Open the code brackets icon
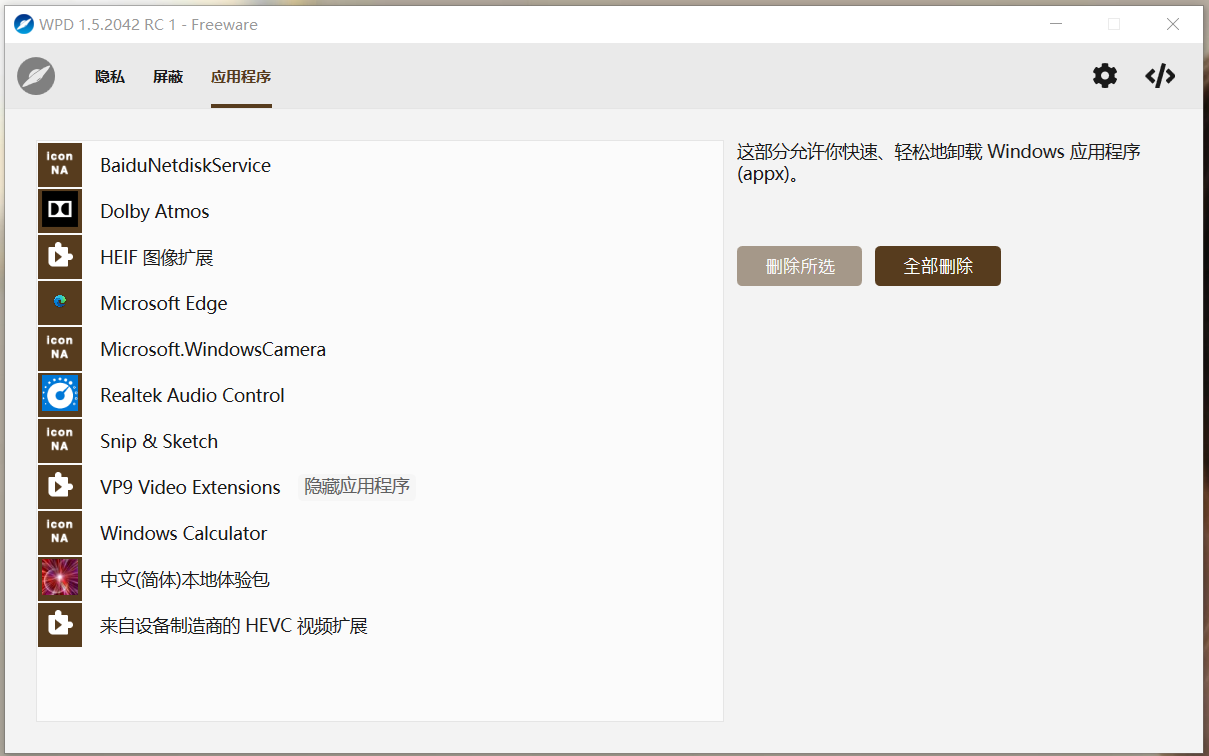Viewport: 1209px width, 756px height. tap(1160, 76)
